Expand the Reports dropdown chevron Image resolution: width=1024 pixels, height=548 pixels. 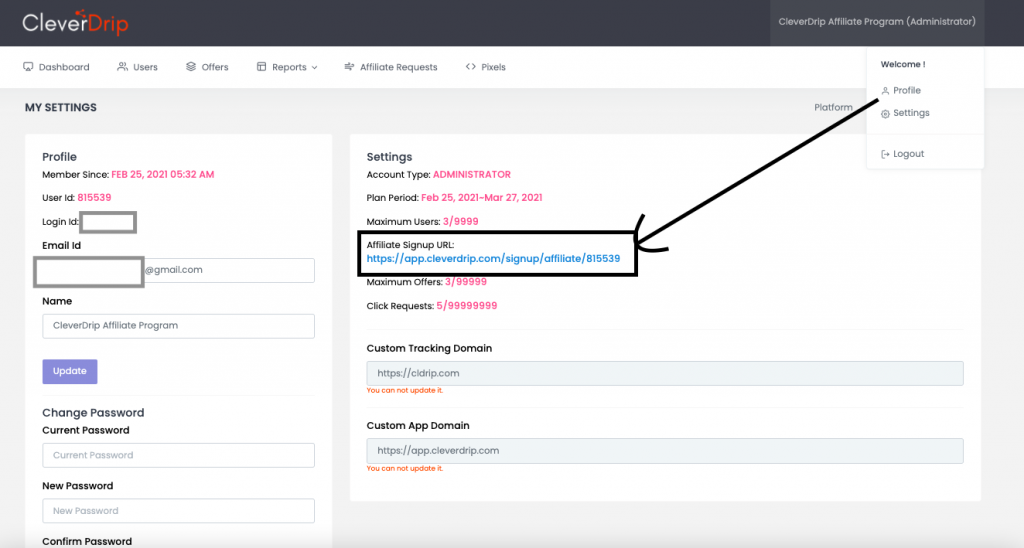point(314,67)
